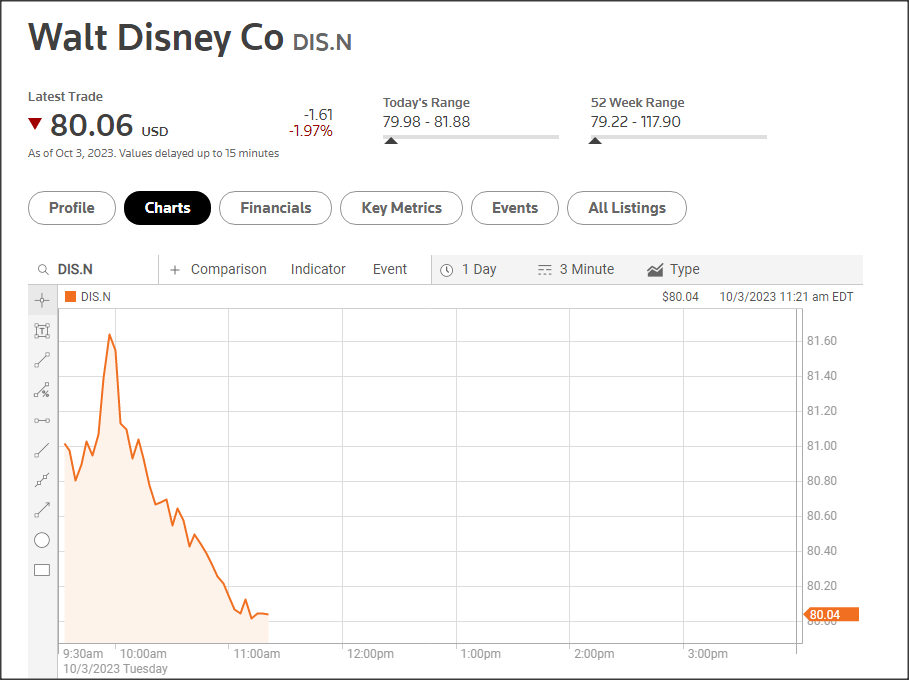The width and height of the screenshot is (909, 680).
Task: Click the 80.40 price axis label
Action: (822, 551)
